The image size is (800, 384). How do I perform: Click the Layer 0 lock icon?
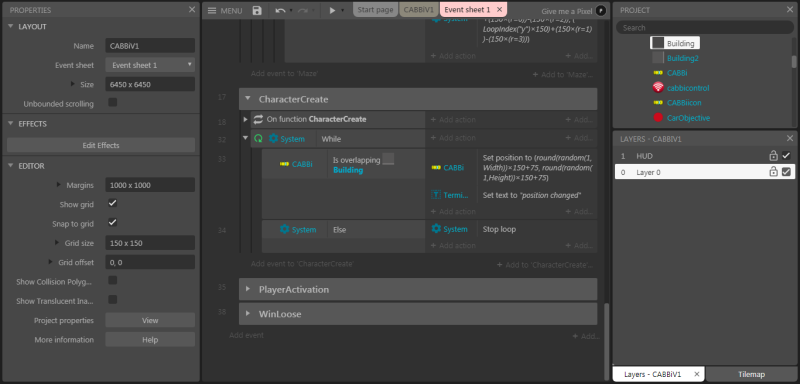[x=773, y=172]
